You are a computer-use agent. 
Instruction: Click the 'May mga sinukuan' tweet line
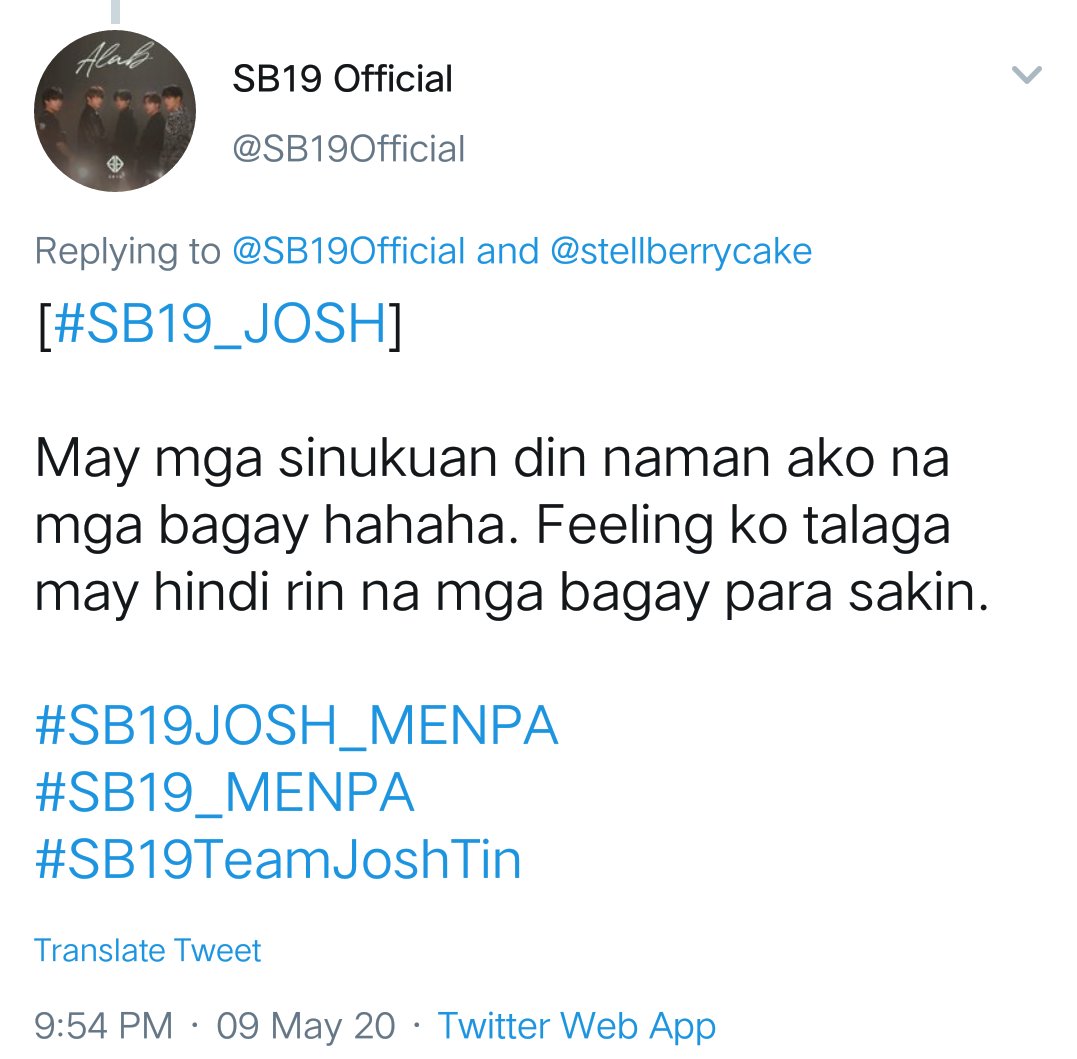coord(492,459)
